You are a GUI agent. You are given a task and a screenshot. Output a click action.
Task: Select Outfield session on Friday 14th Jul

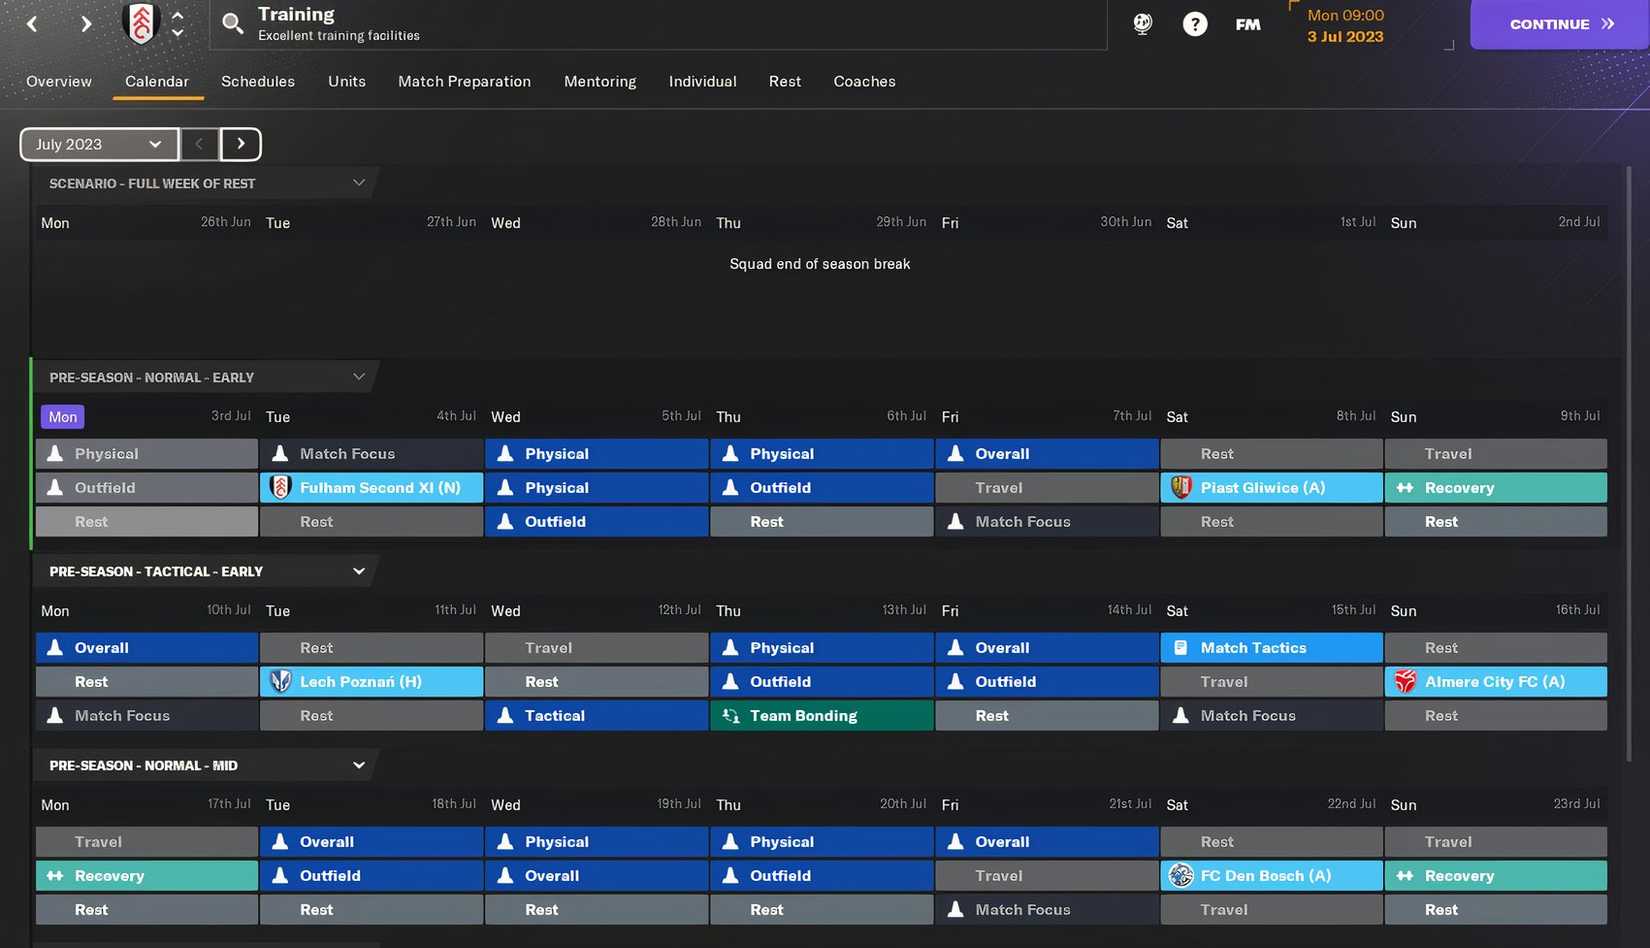point(1047,682)
